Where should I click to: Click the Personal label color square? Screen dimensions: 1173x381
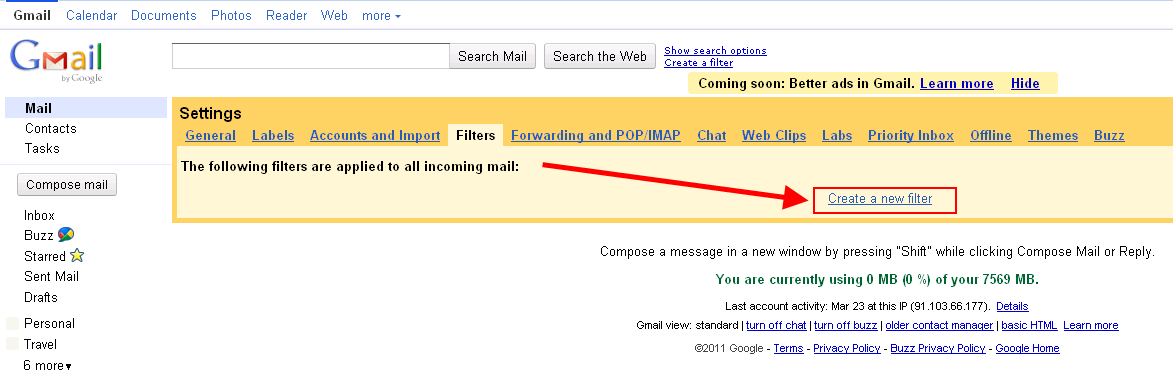[x=12, y=323]
